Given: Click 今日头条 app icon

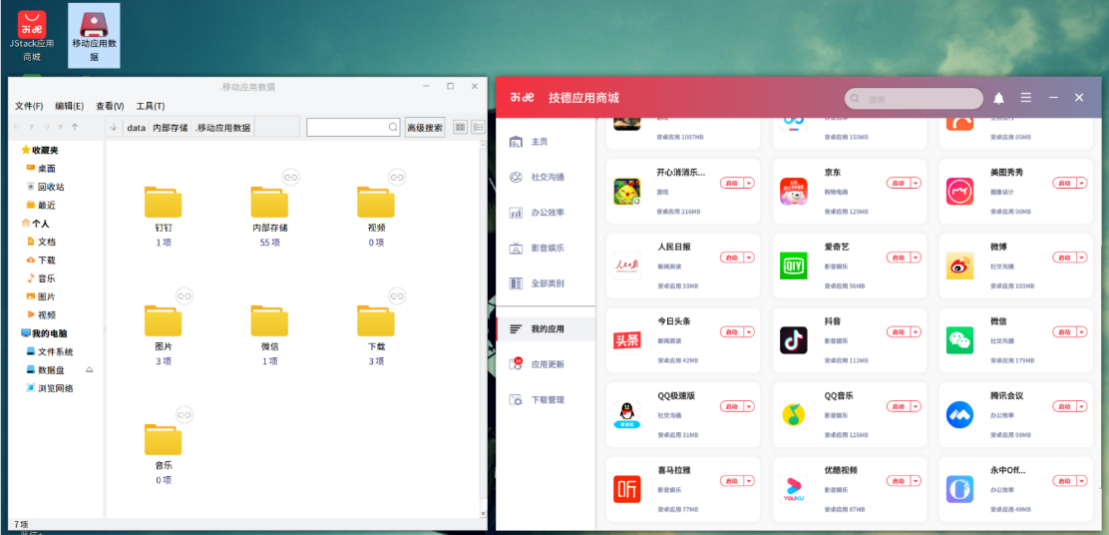Looking at the screenshot, I should point(627,340).
